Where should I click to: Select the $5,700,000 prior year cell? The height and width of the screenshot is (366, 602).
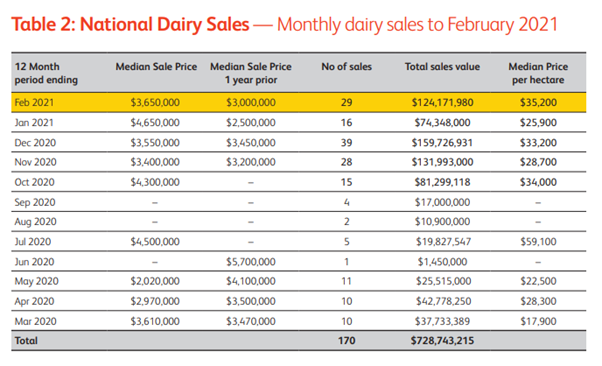click(x=251, y=262)
